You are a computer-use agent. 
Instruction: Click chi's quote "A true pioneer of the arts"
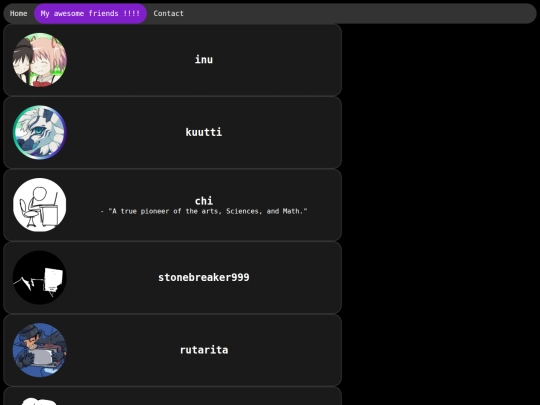tap(204, 211)
